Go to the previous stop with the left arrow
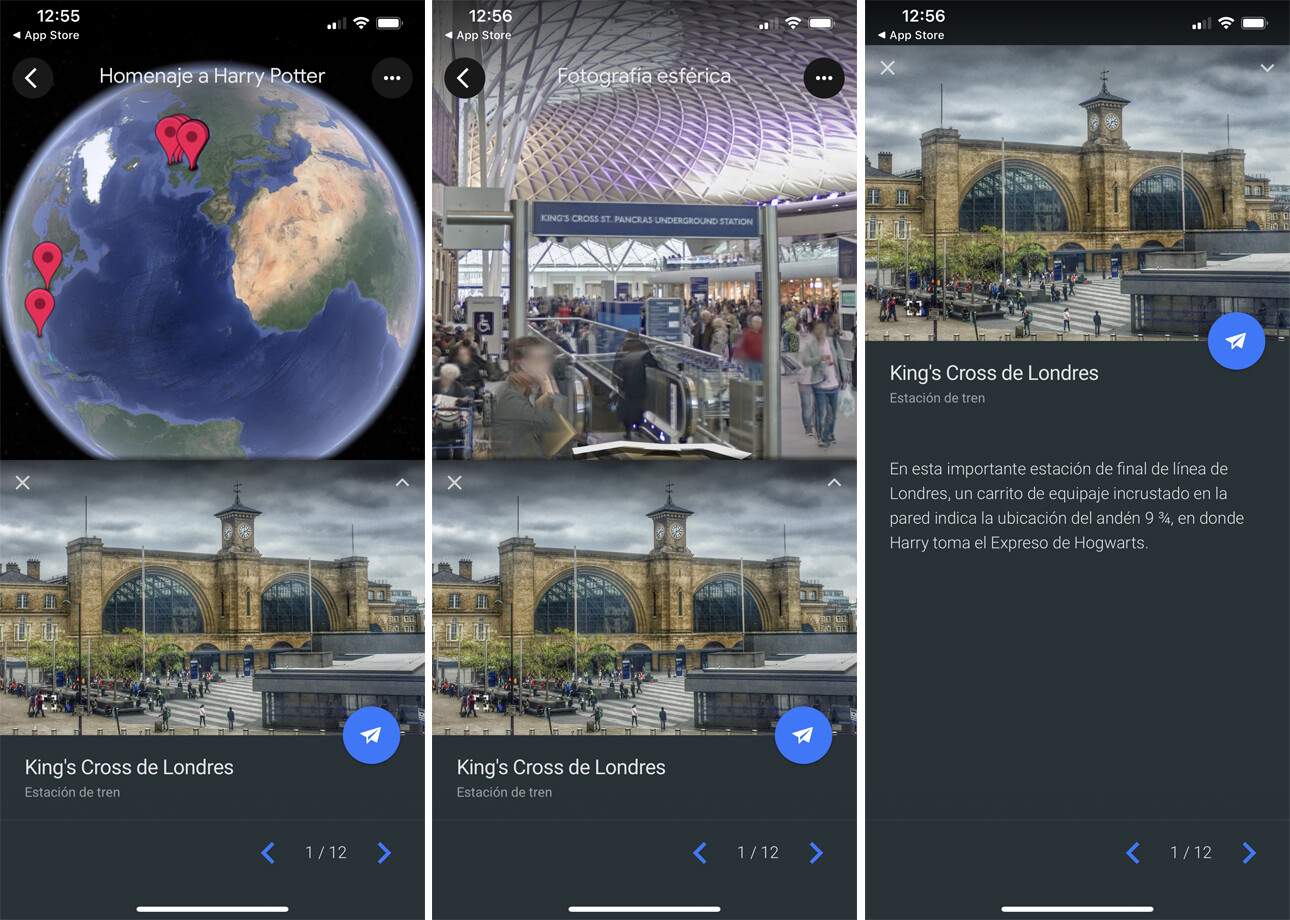Image resolution: width=1290 pixels, height=920 pixels. (268, 853)
